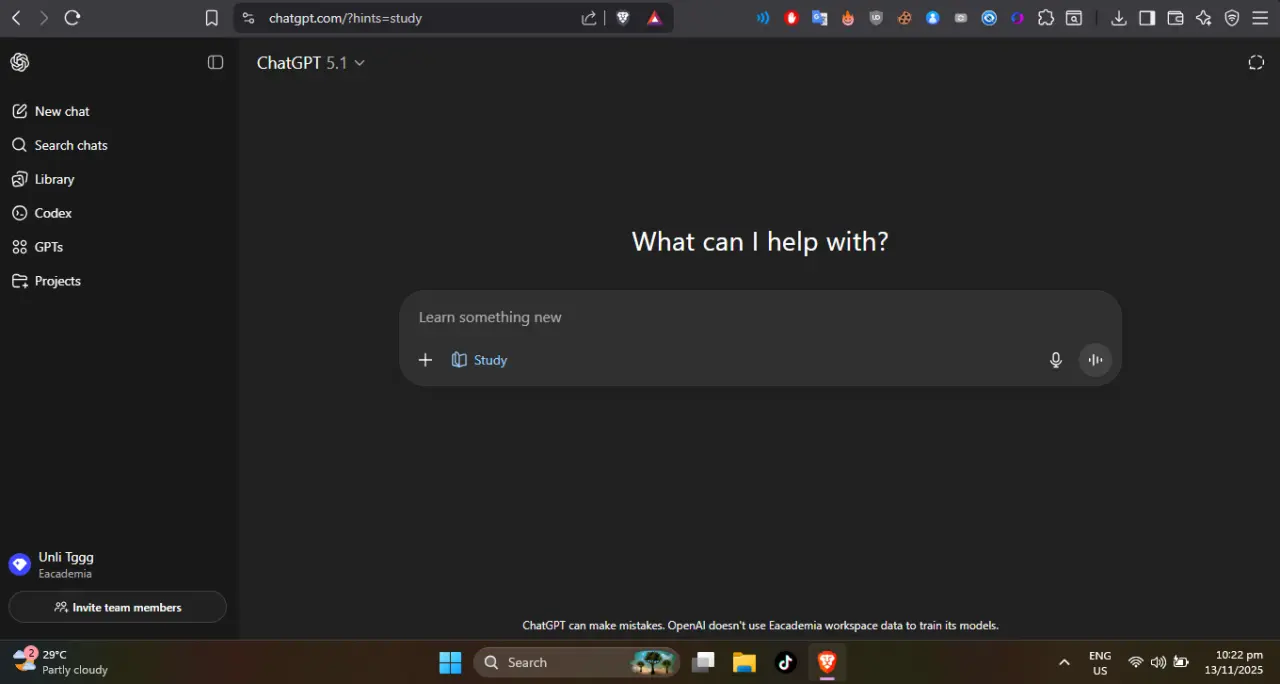Image resolution: width=1280 pixels, height=684 pixels.
Task: Reload the page
Action: point(72,18)
